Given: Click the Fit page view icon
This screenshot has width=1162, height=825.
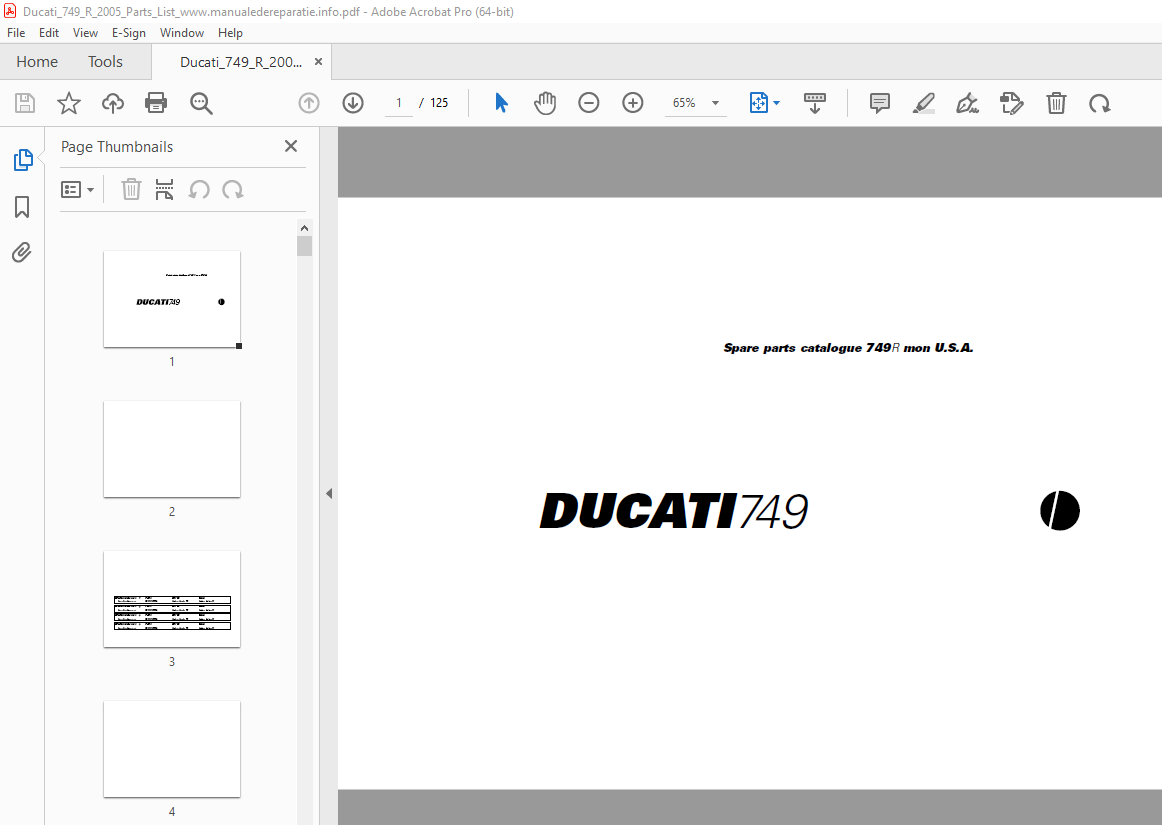Looking at the screenshot, I should pyautogui.click(x=758, y=103).
